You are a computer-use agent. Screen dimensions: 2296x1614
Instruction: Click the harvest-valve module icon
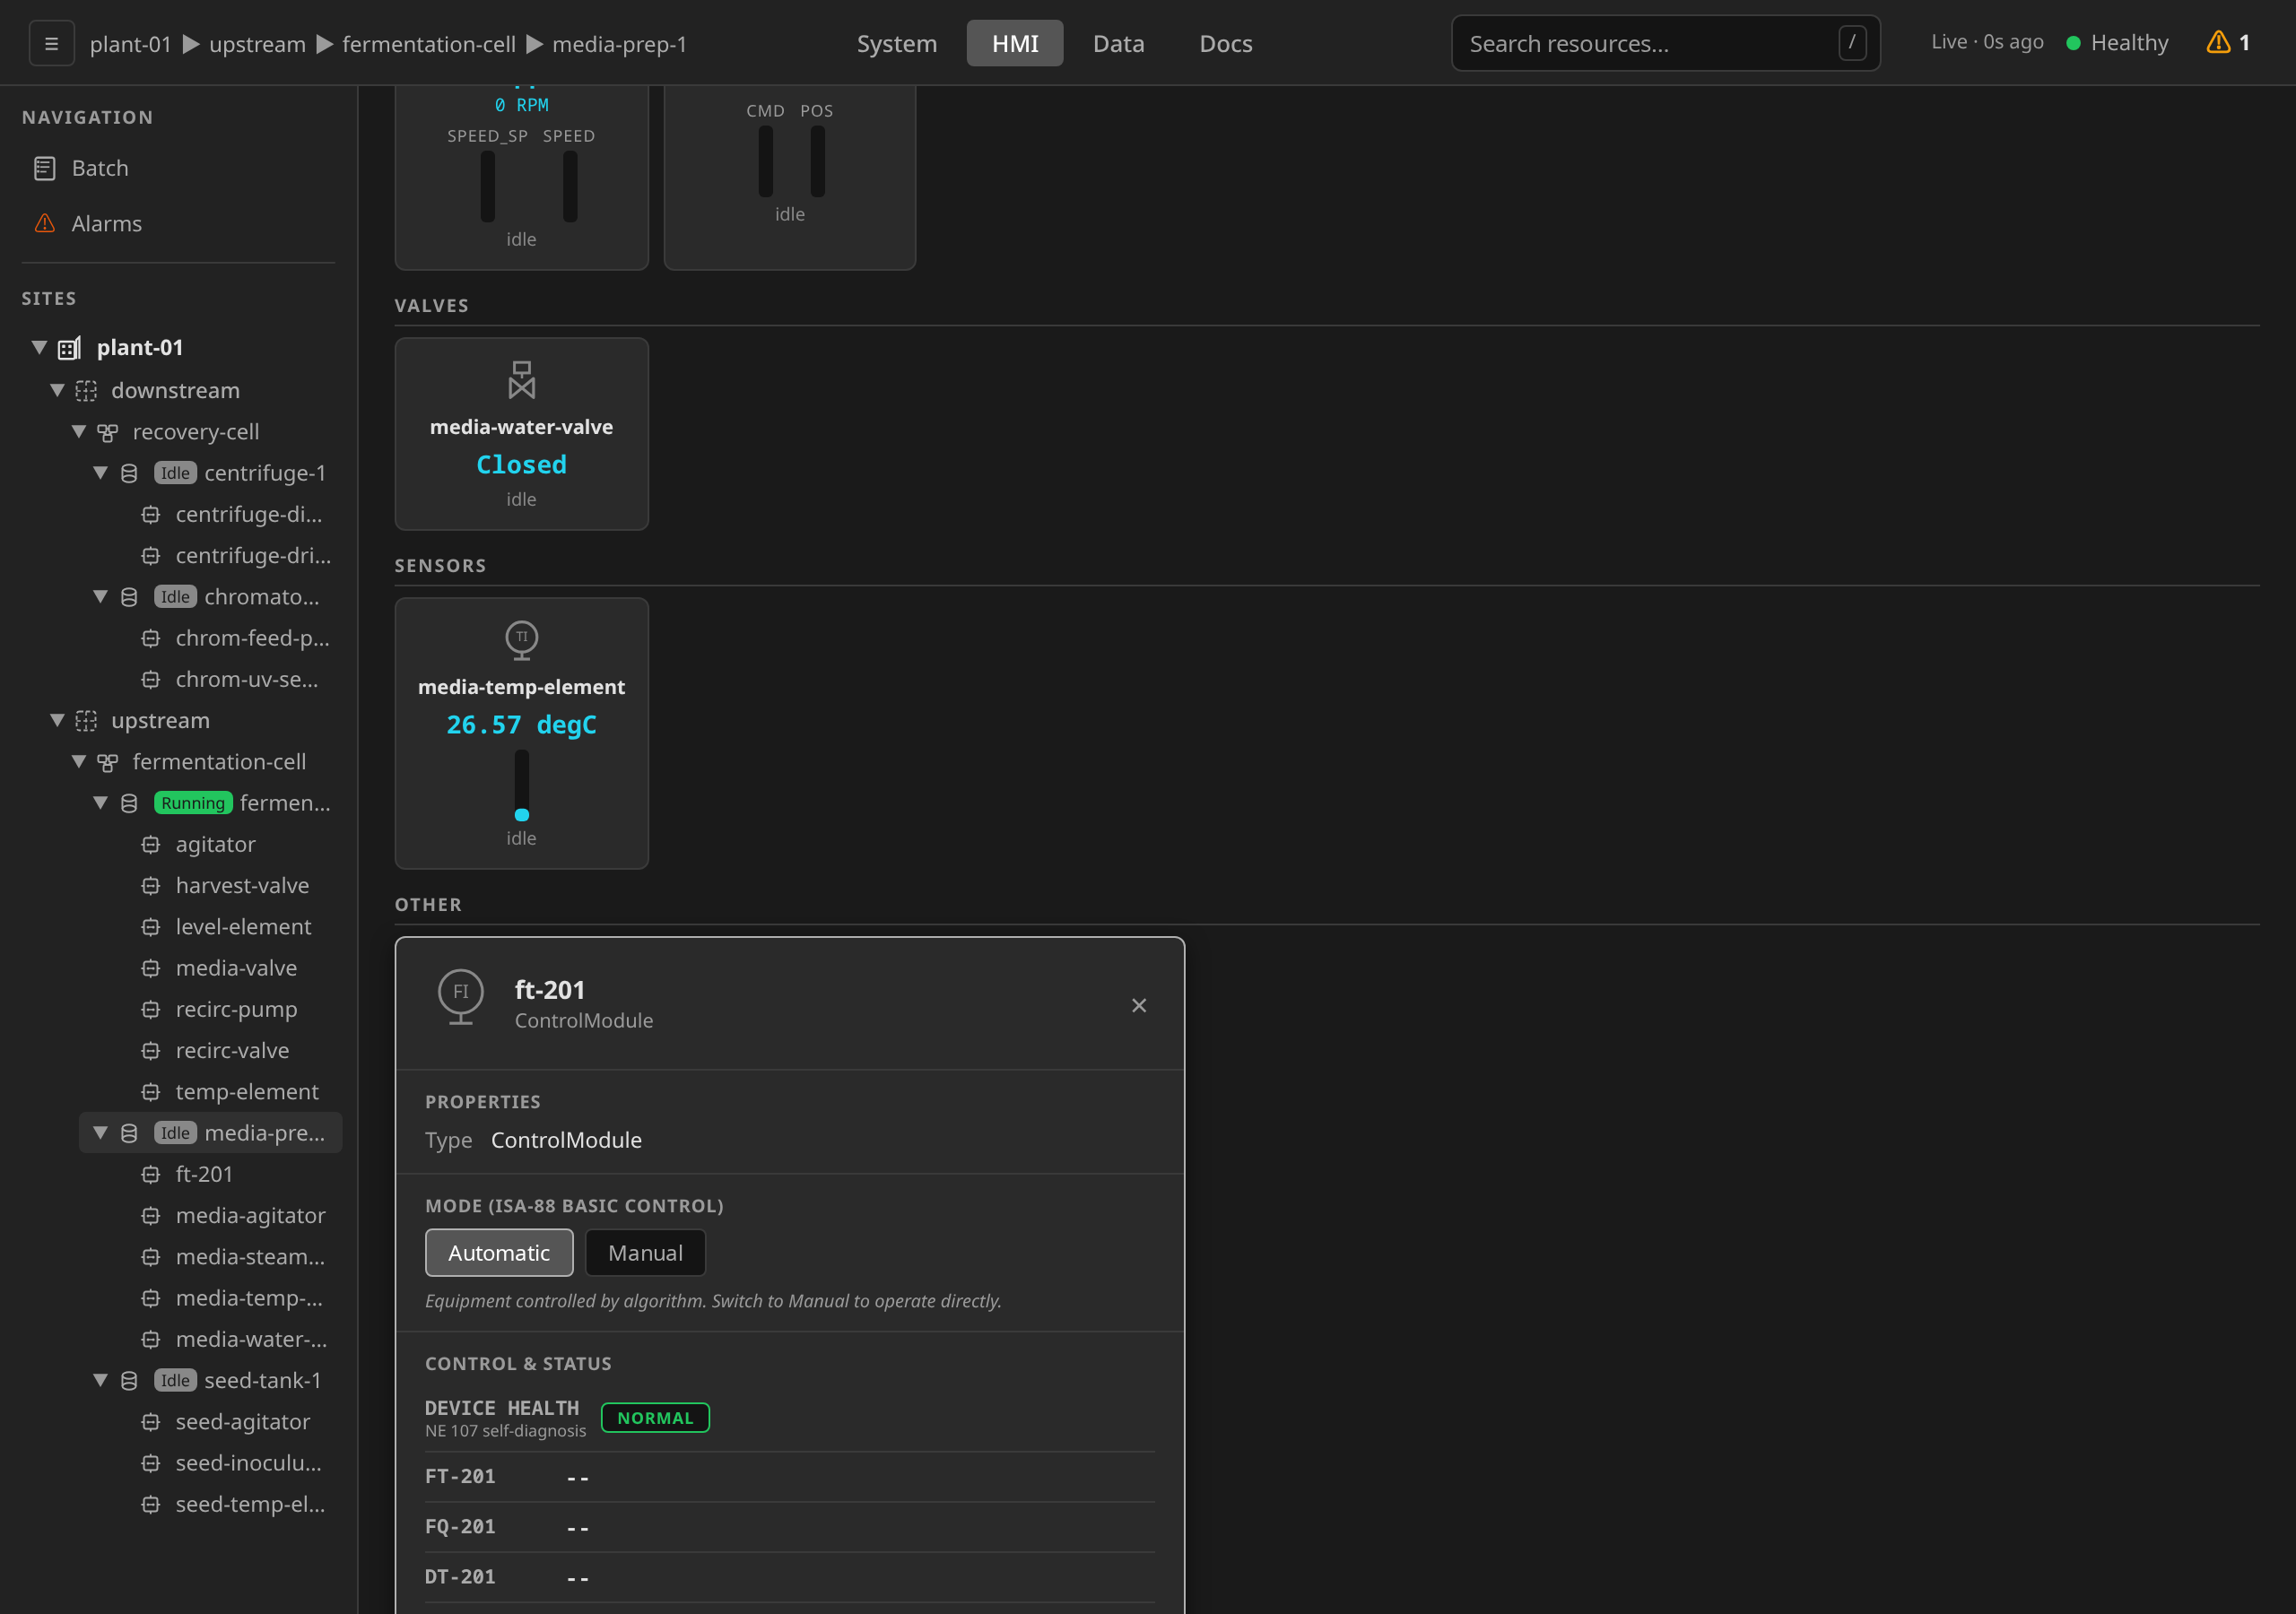coord(151,885)
